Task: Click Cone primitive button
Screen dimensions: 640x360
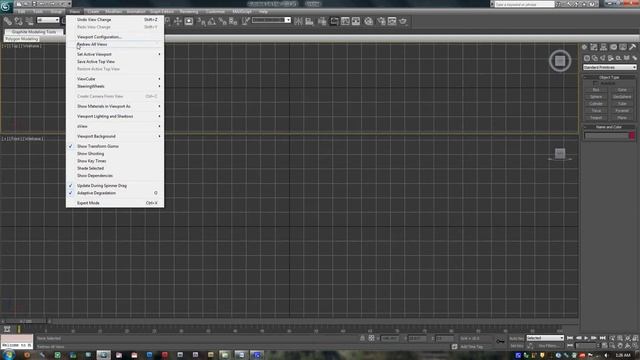Action: (622, 90)
